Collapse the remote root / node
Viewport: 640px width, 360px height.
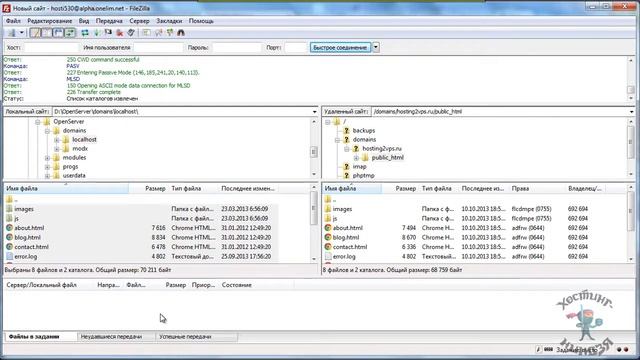[x=327, y=122]
